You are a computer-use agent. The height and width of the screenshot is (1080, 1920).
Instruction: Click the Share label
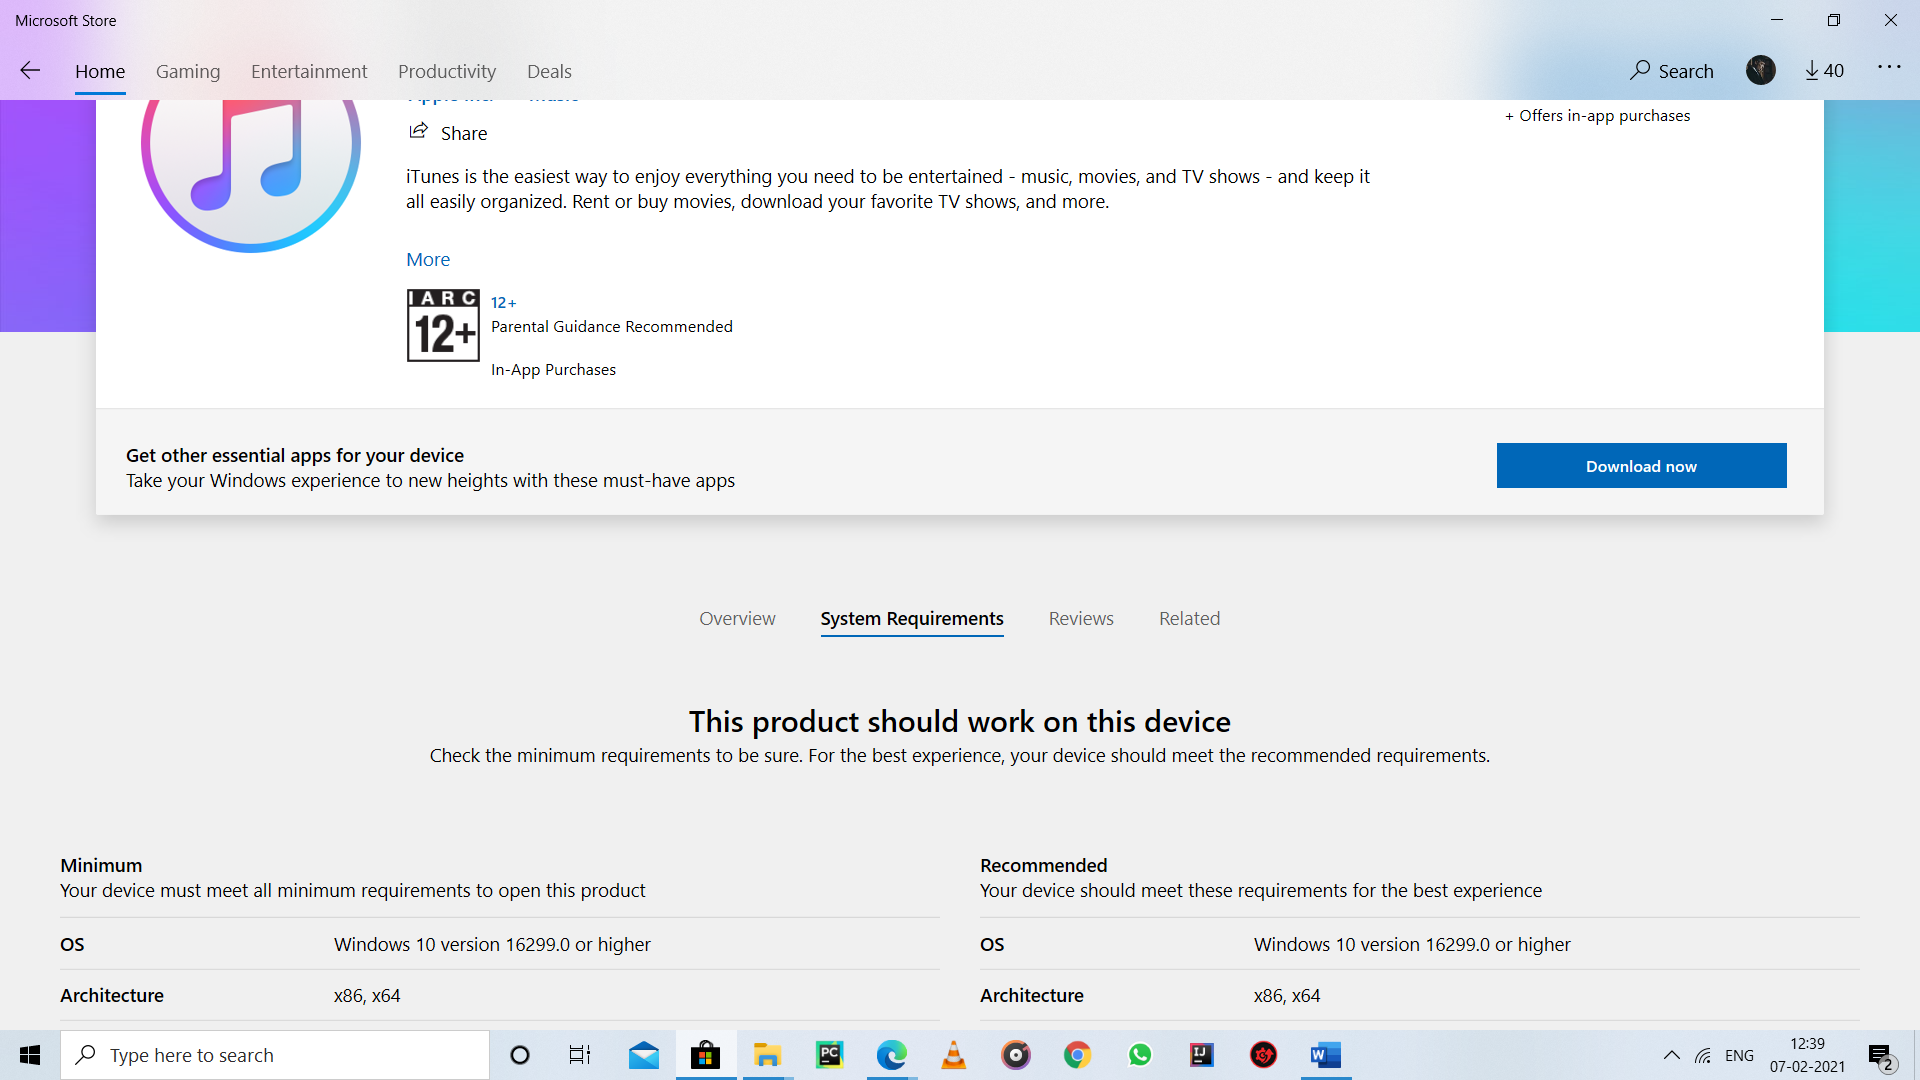[464, 133]
